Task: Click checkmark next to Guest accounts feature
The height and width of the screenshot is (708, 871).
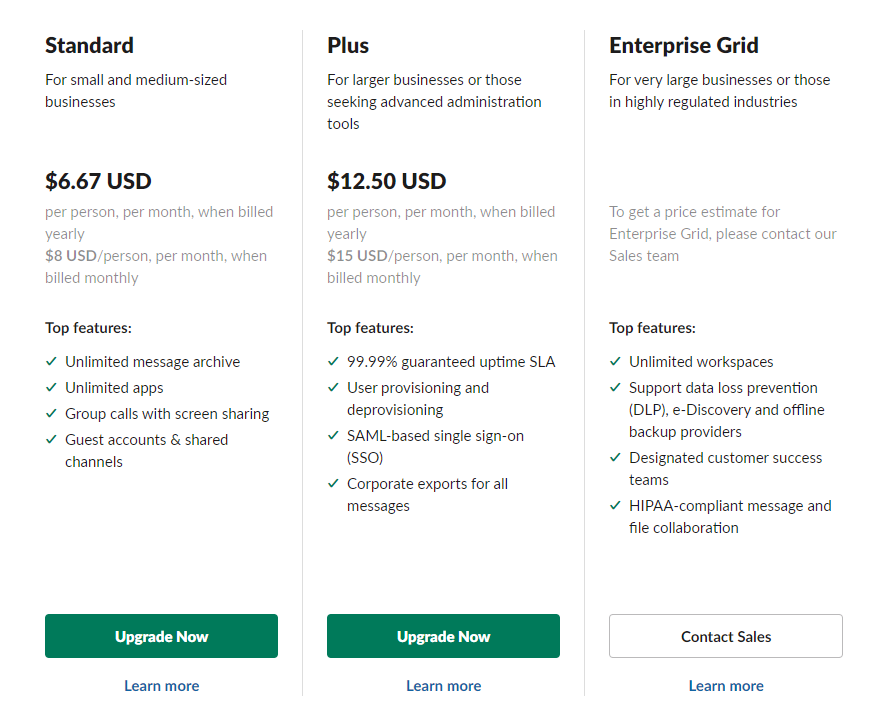Action: pos(51,440)
